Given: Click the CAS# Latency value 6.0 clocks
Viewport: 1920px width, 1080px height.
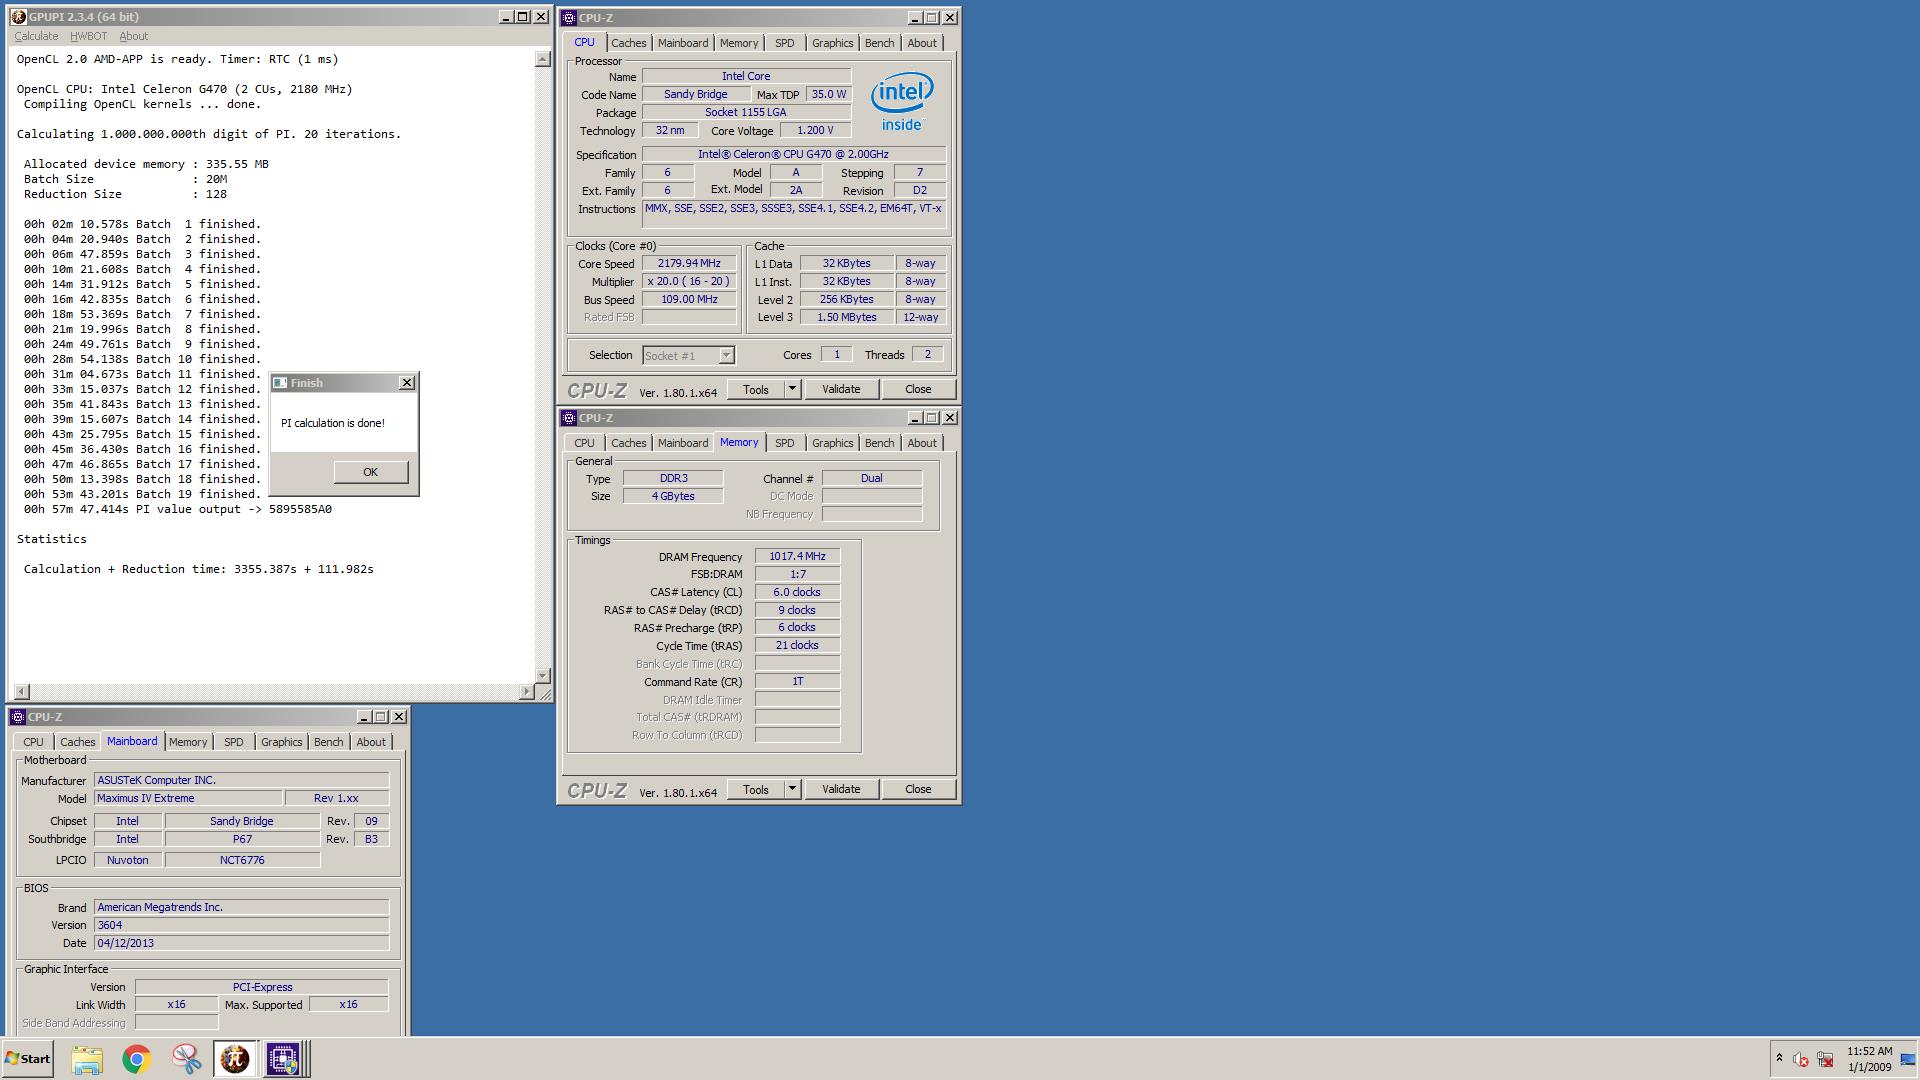Looking at the screenshot, I should pyautogui.click(x=797, y=592).
